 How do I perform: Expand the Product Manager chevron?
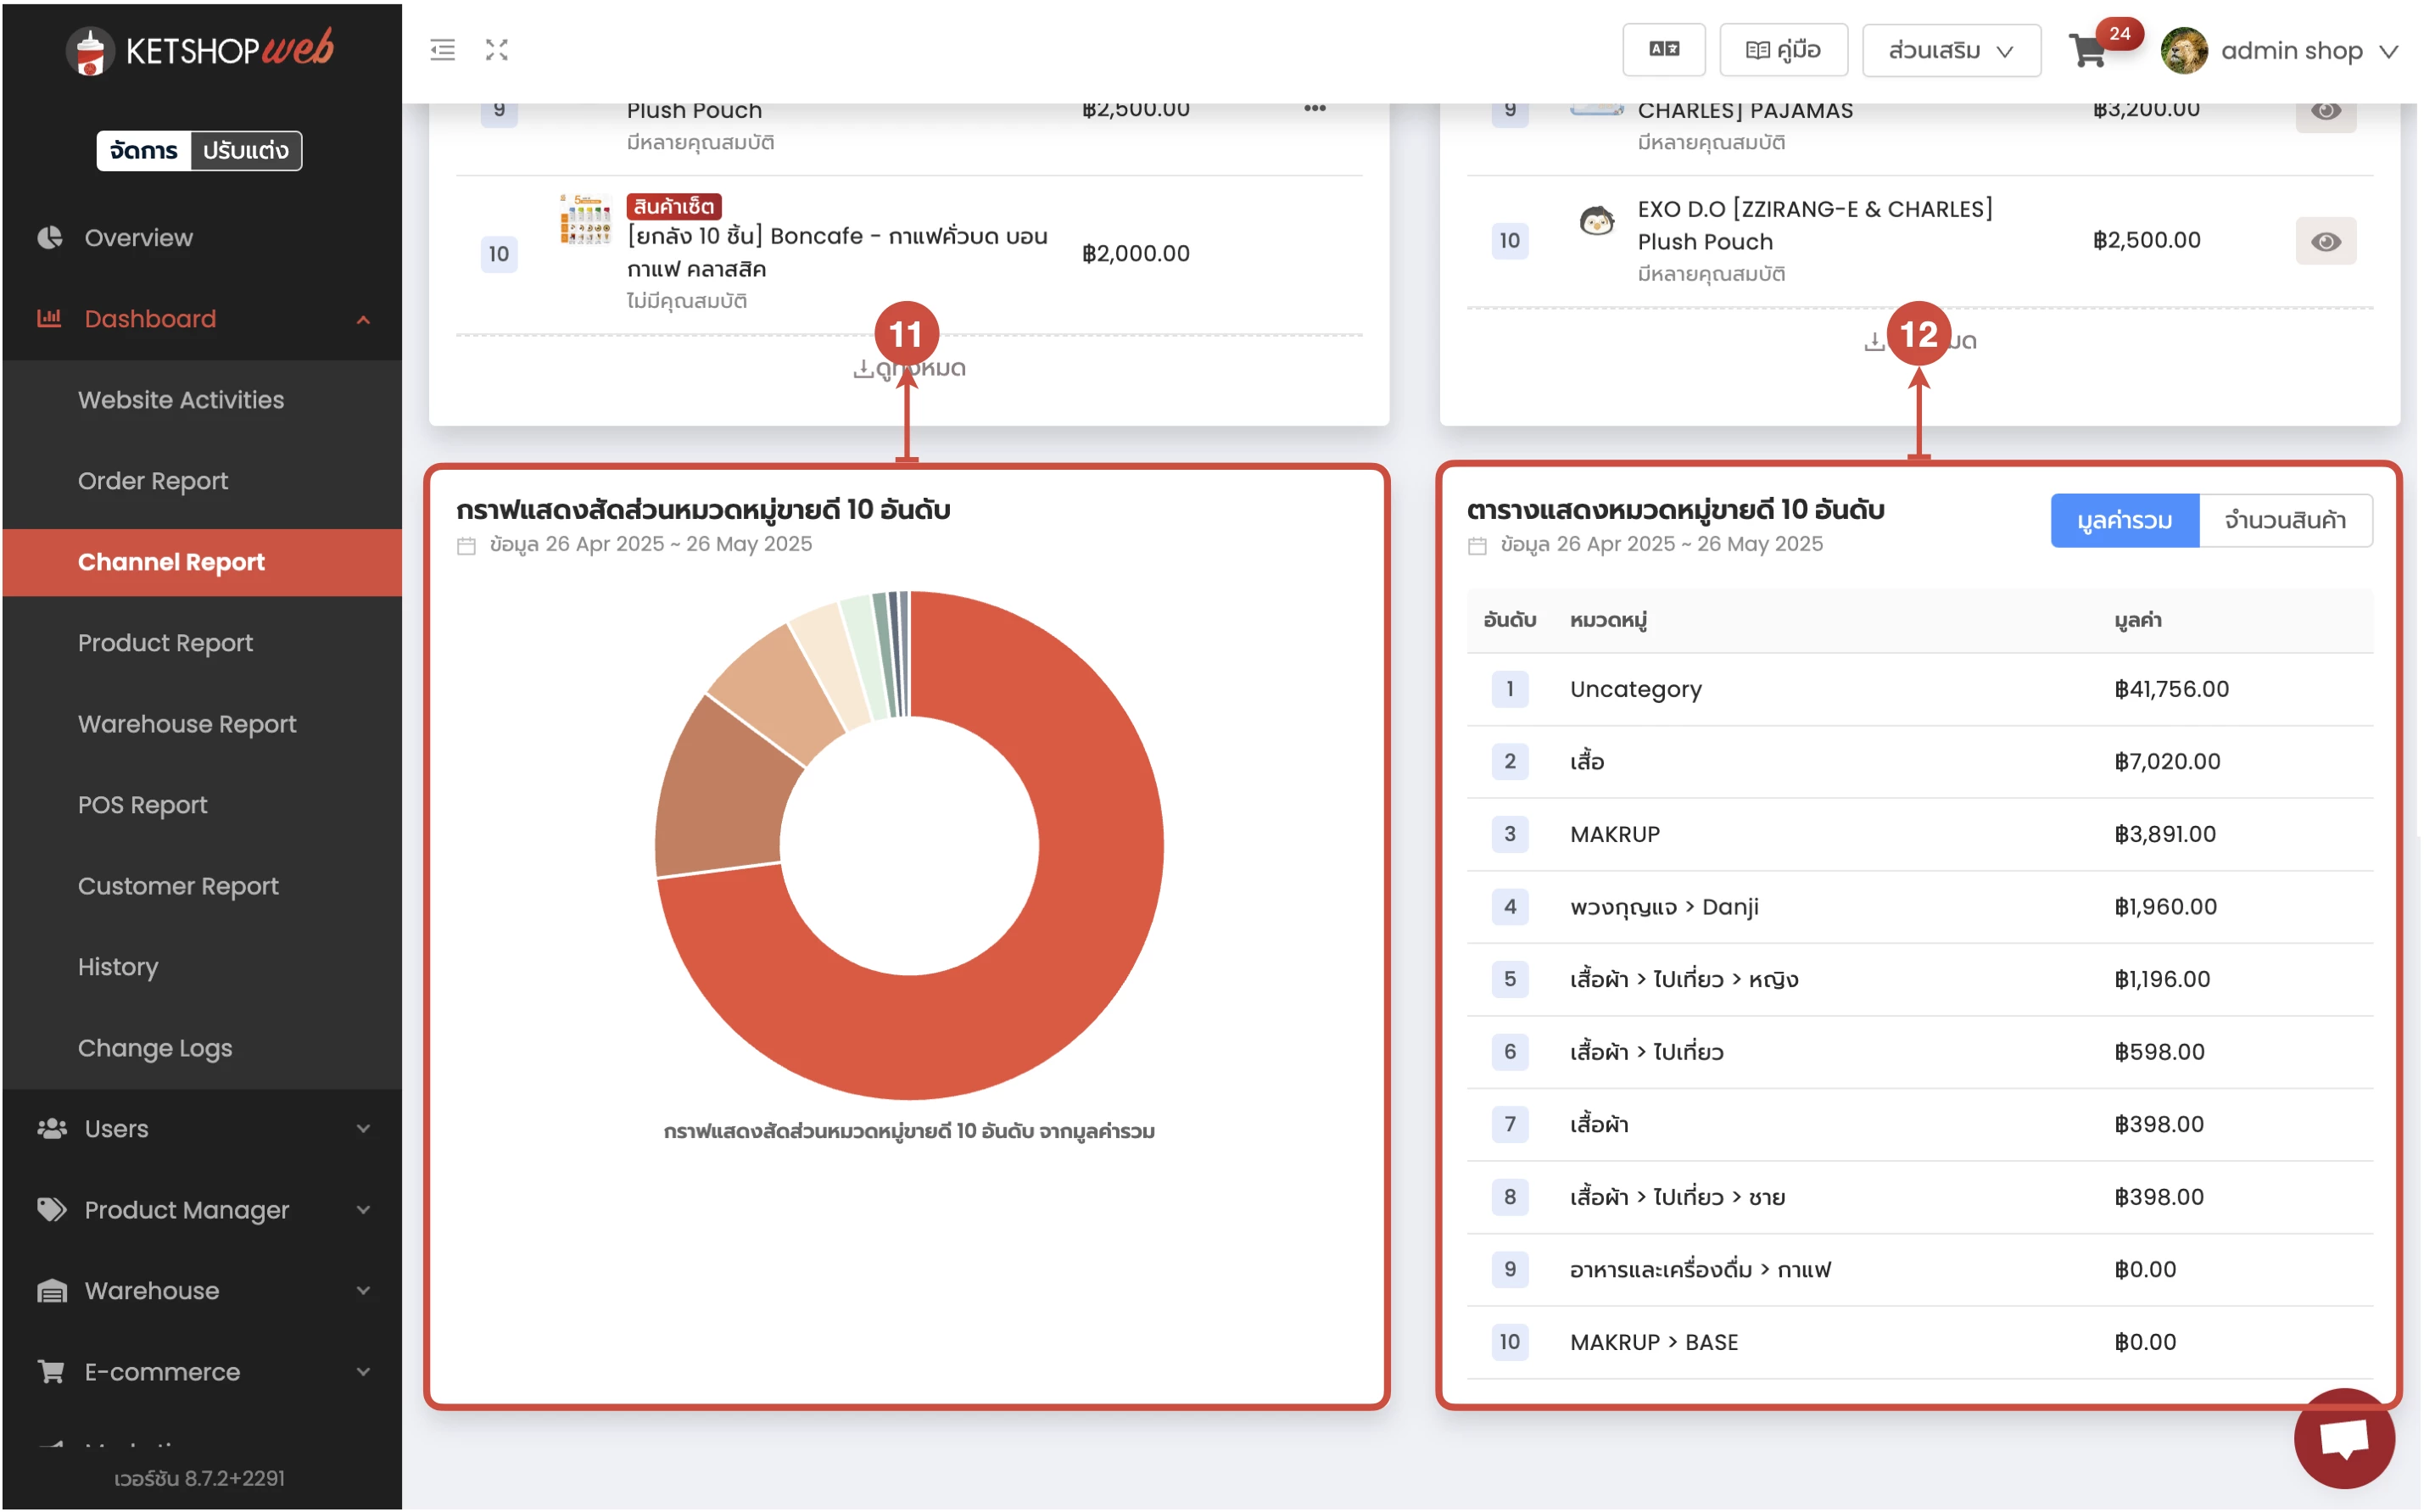pyautogui.click(x=364, y=1210)
